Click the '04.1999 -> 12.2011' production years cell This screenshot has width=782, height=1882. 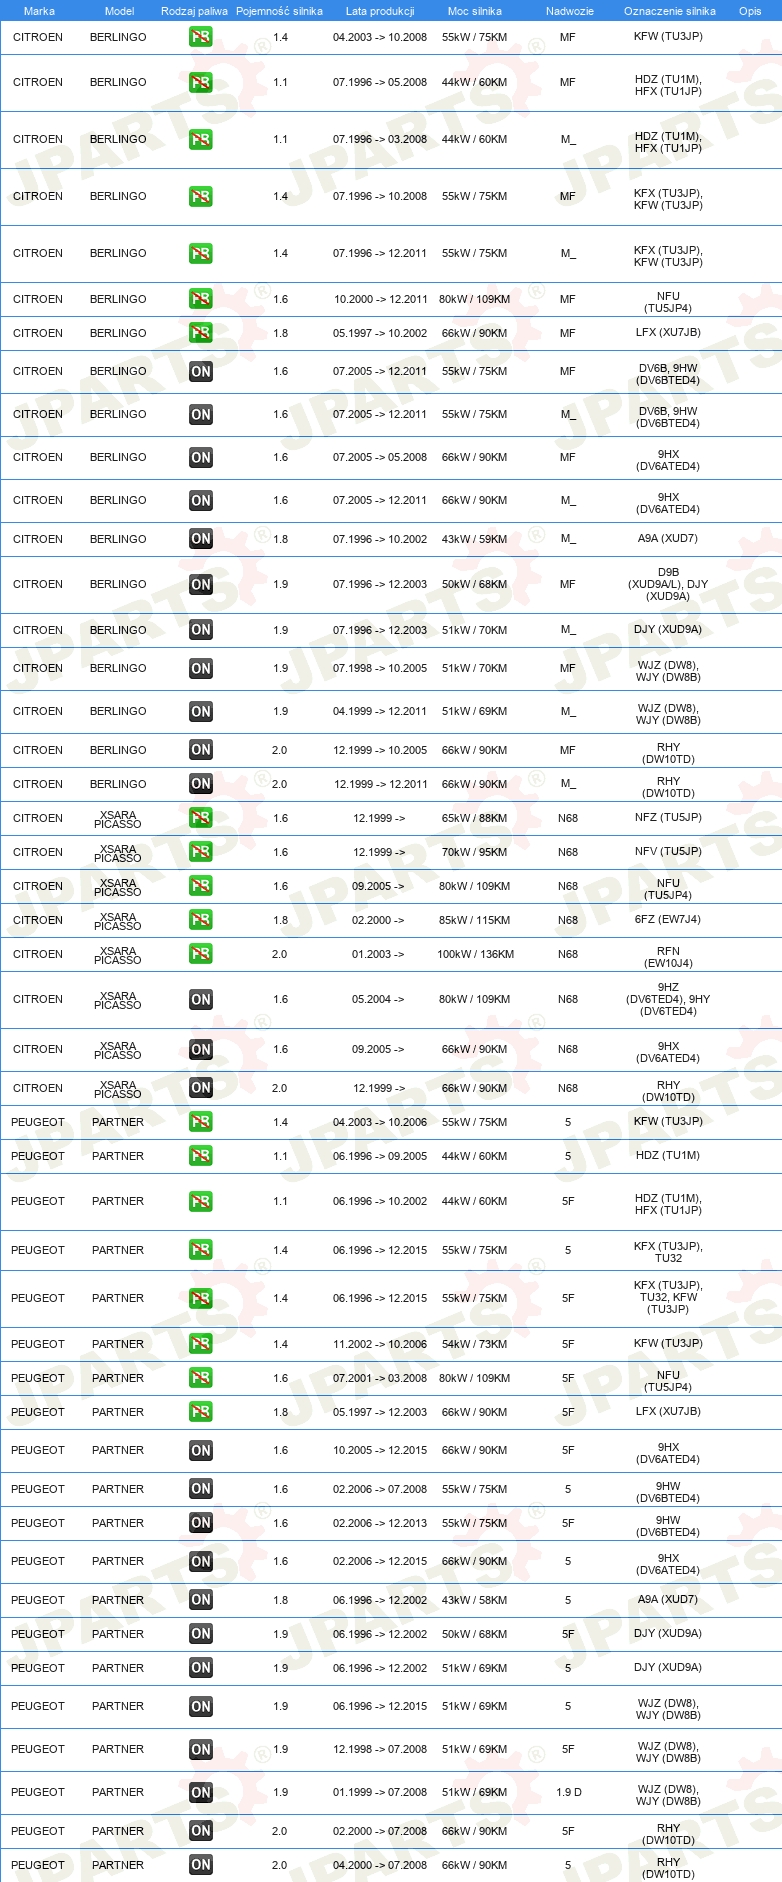point(380,712)
